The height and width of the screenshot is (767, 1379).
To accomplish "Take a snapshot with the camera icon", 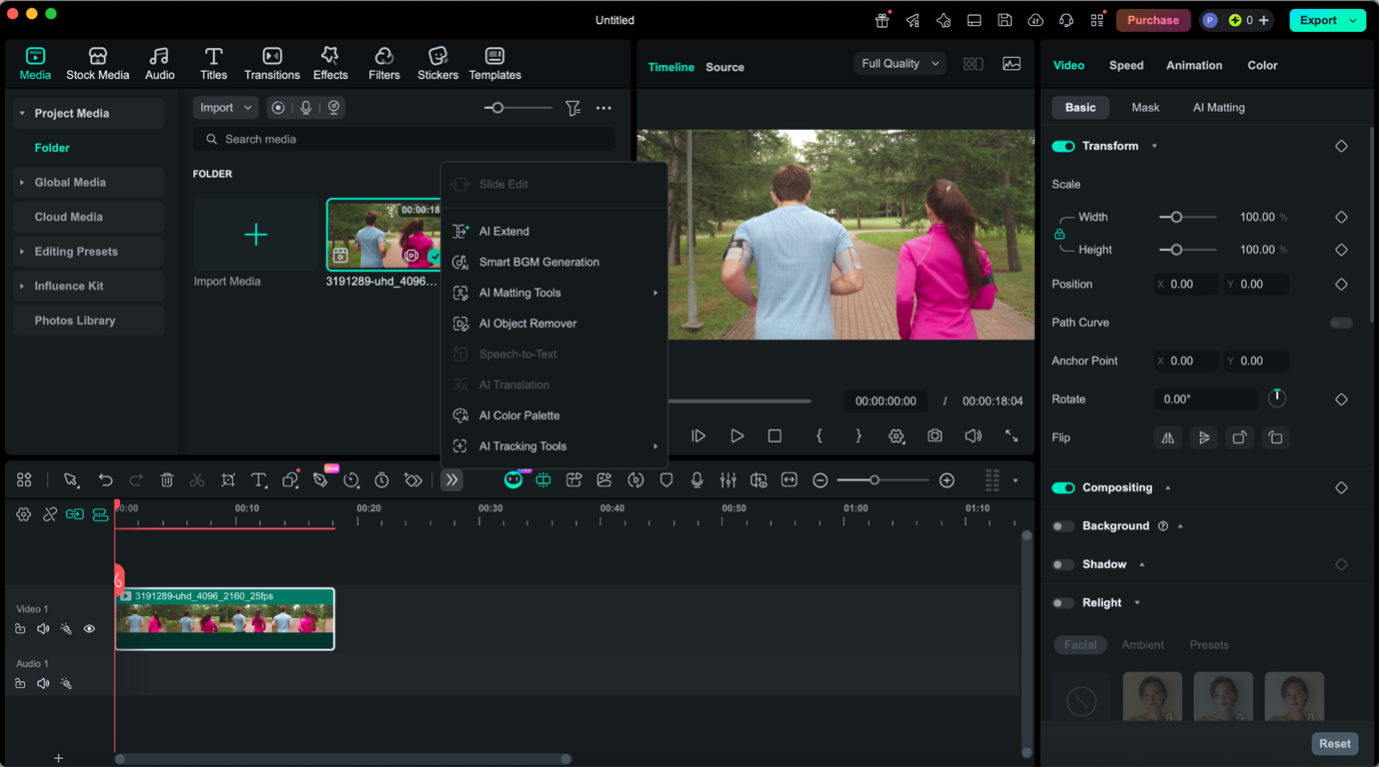I will (x=934, y=436).
